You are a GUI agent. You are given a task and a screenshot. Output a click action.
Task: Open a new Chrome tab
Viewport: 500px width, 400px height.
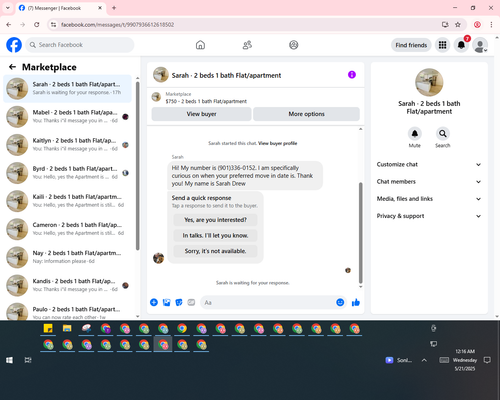tap(114, 8)
